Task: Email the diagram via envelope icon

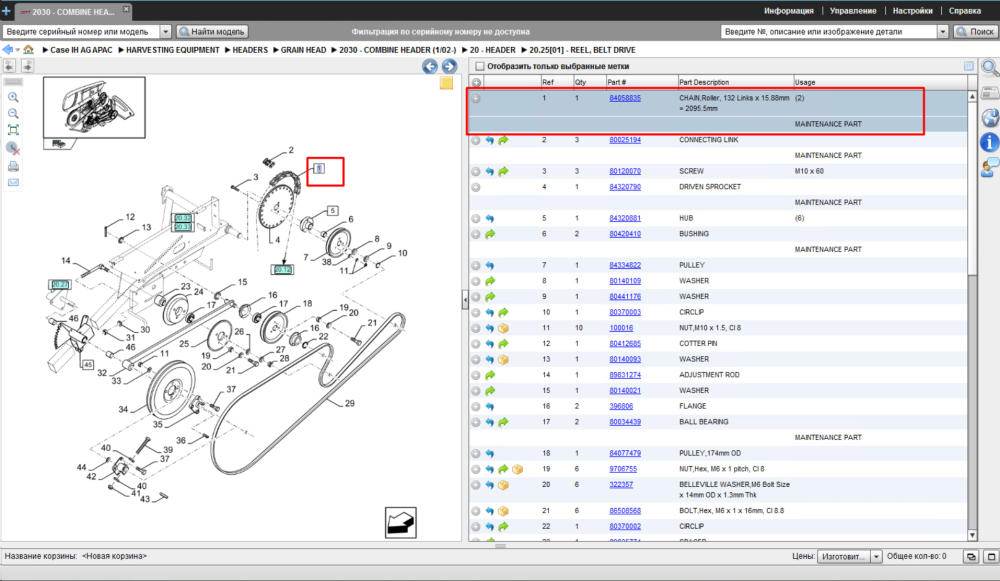Action: tap(13, 182)
